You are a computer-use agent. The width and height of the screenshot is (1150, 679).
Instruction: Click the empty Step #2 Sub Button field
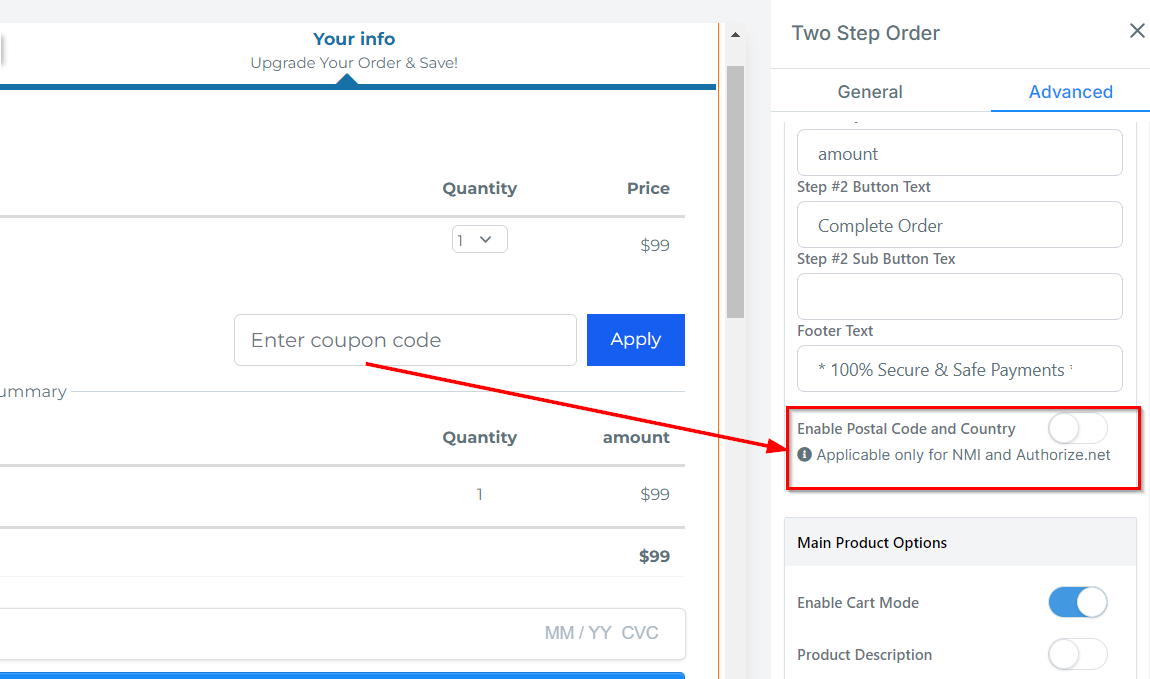point(959,297)
